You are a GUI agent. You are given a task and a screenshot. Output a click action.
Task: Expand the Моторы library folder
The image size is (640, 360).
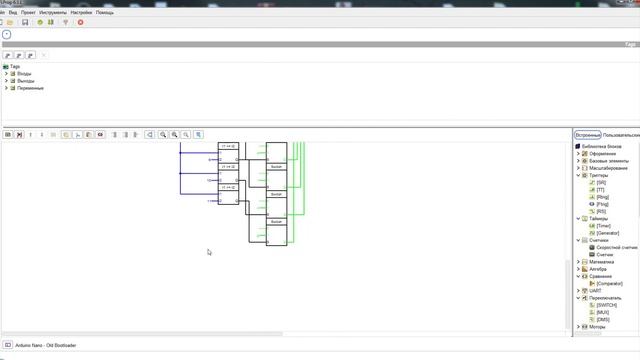coord(578,327)
